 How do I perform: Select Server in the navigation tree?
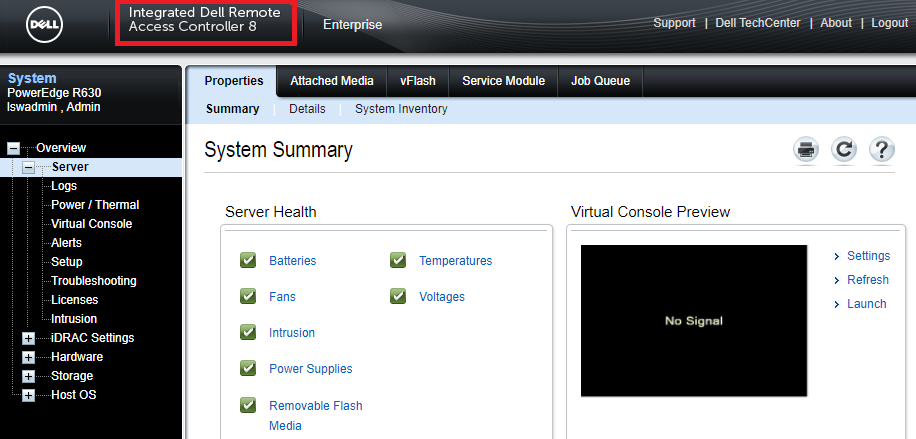(x=70, y=167)
